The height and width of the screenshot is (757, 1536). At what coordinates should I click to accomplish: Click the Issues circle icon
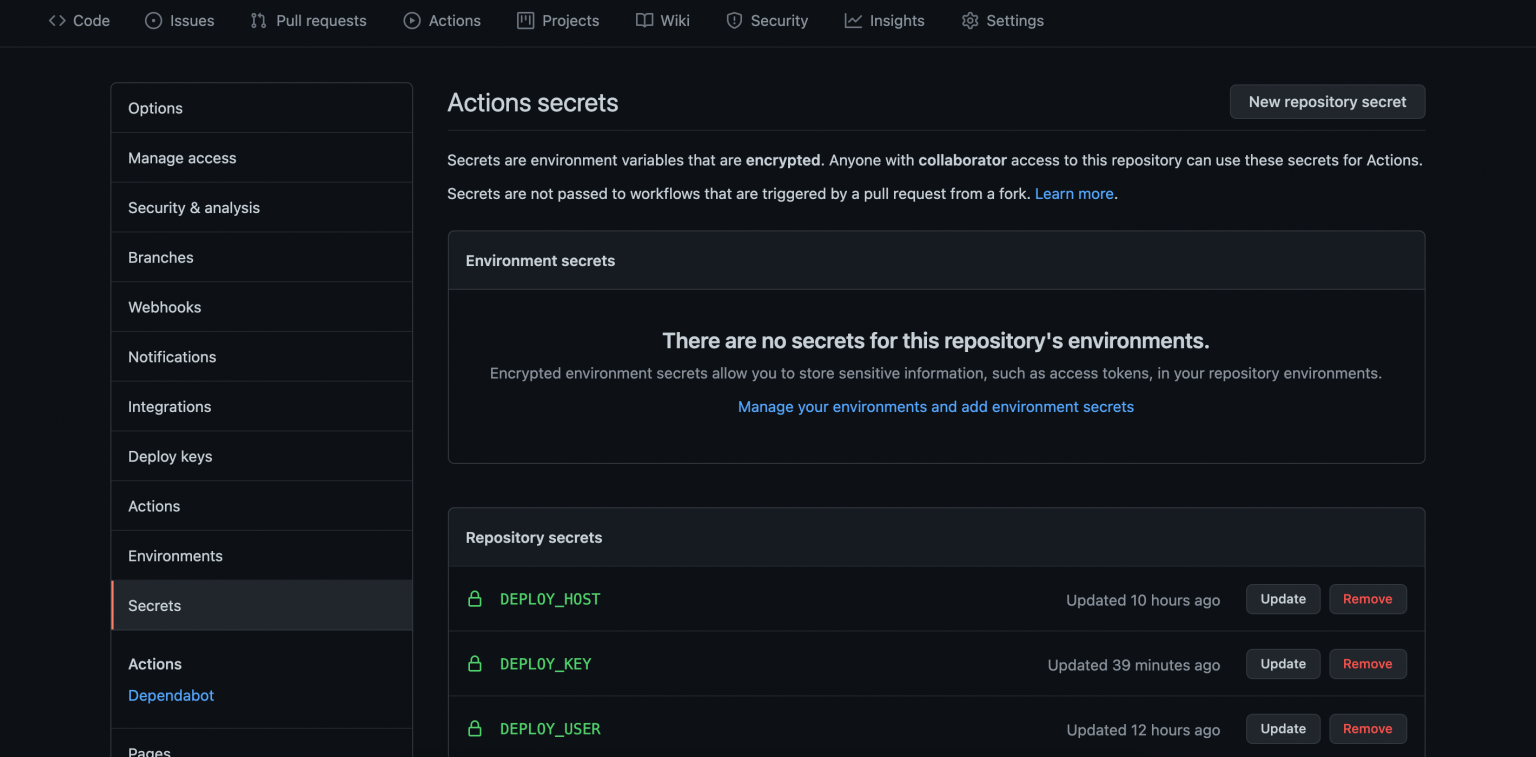(x=153, y=20)
